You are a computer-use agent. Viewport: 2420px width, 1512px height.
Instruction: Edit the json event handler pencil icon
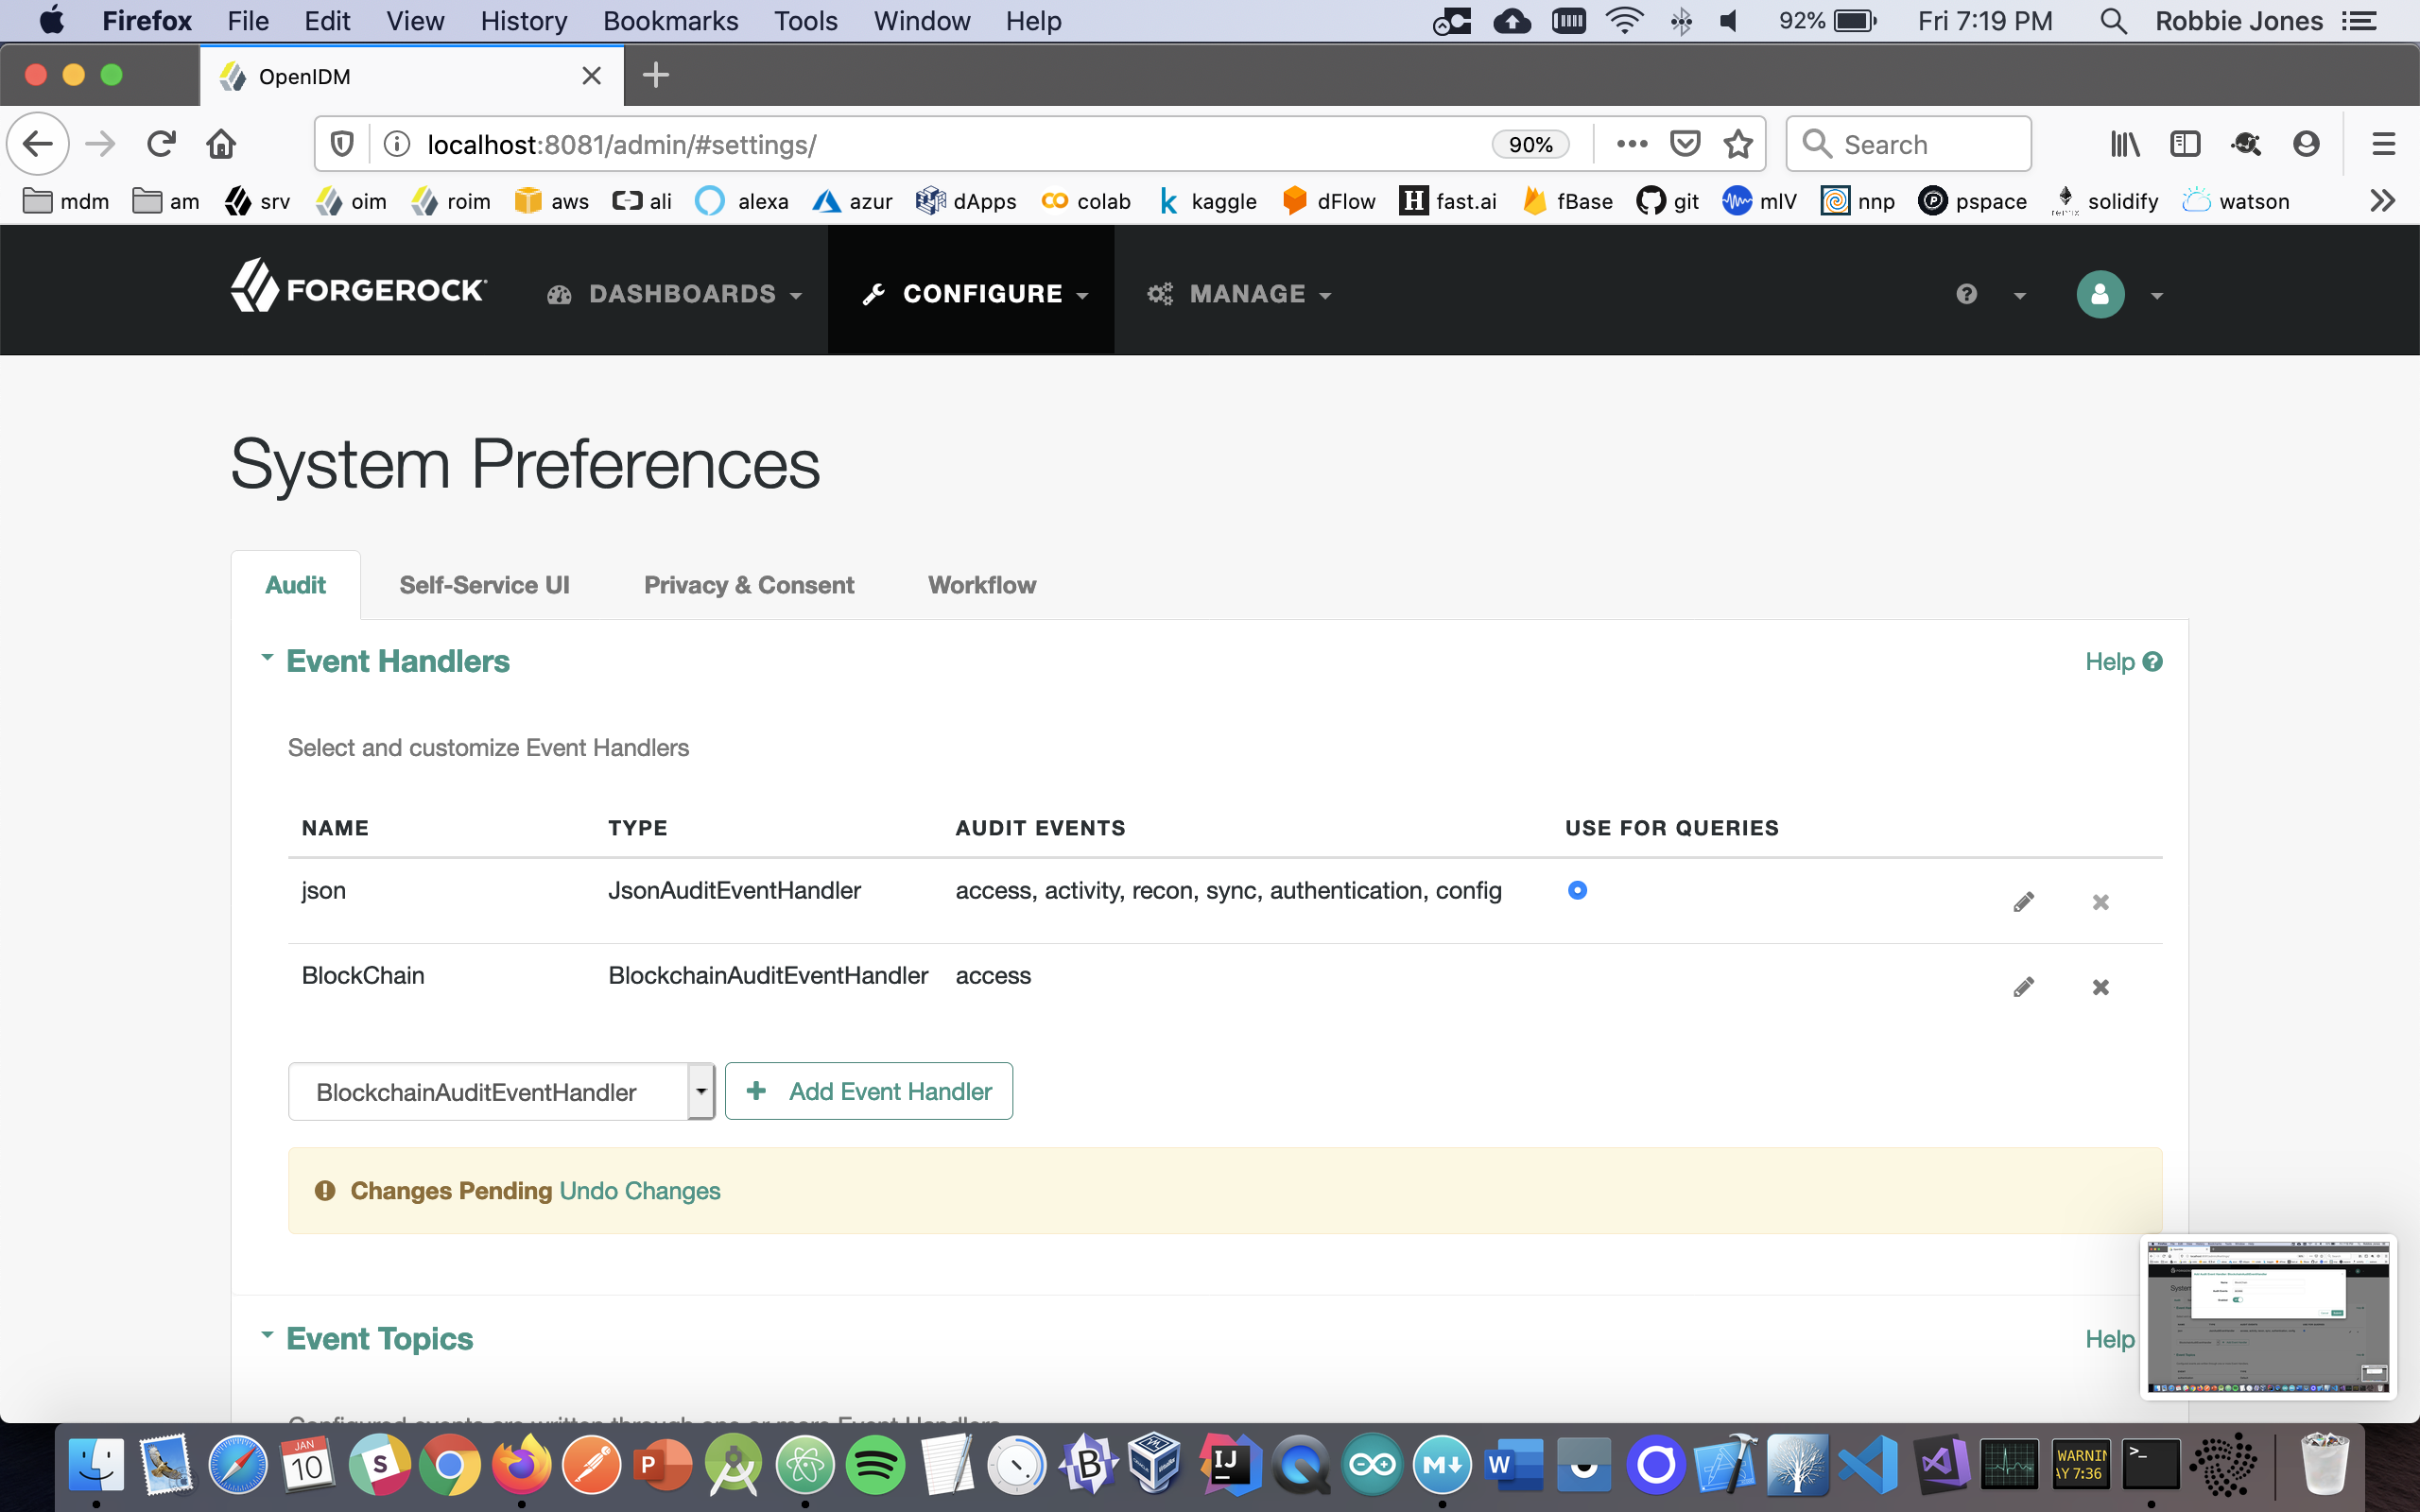[x=2023, y=902]
